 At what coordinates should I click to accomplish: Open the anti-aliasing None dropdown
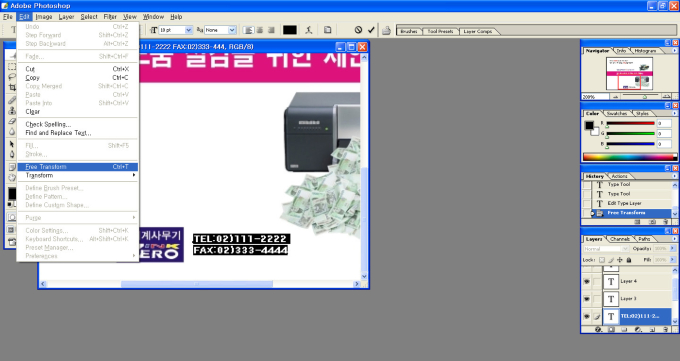pyautogui.click(x=232, y=30)
